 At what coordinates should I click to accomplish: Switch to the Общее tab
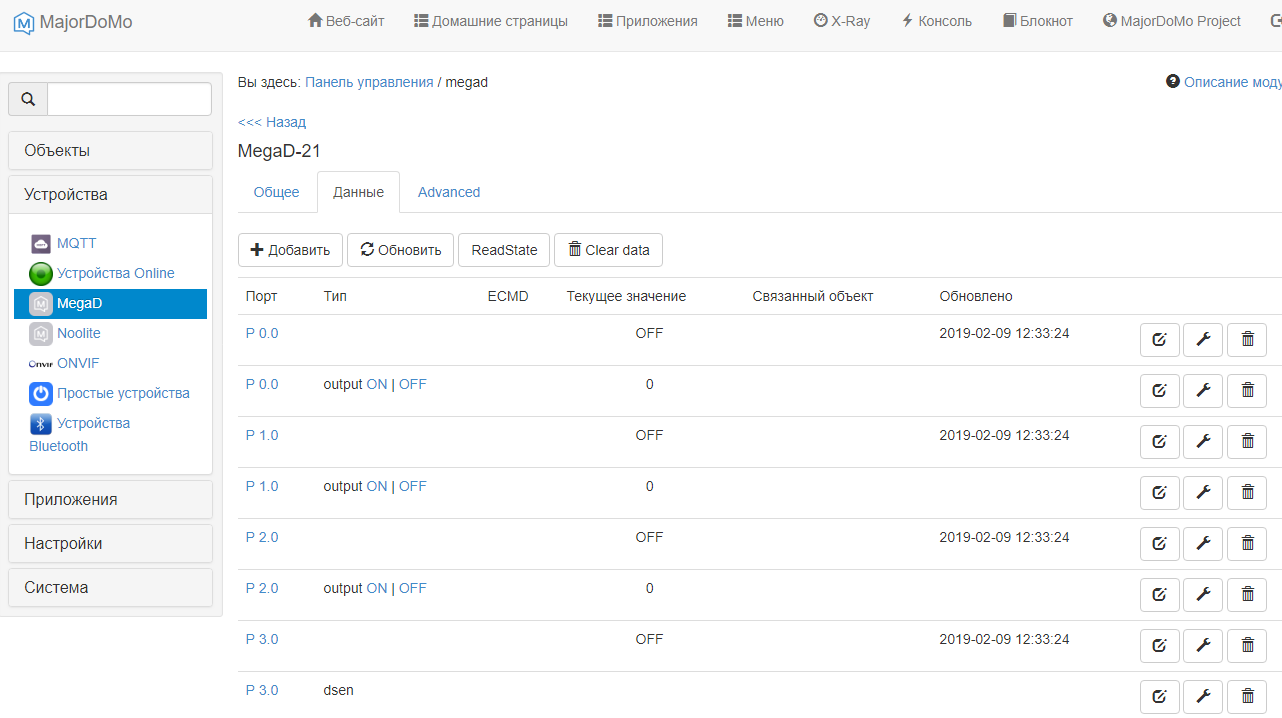pos(276,192)
